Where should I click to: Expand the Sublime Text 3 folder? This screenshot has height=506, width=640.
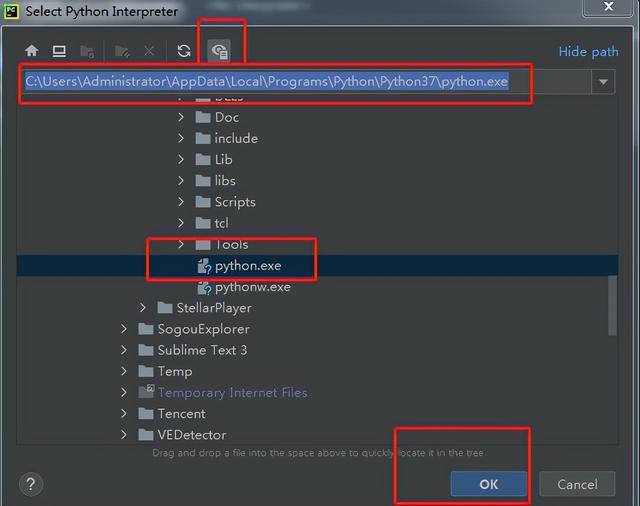pos(124,350)
